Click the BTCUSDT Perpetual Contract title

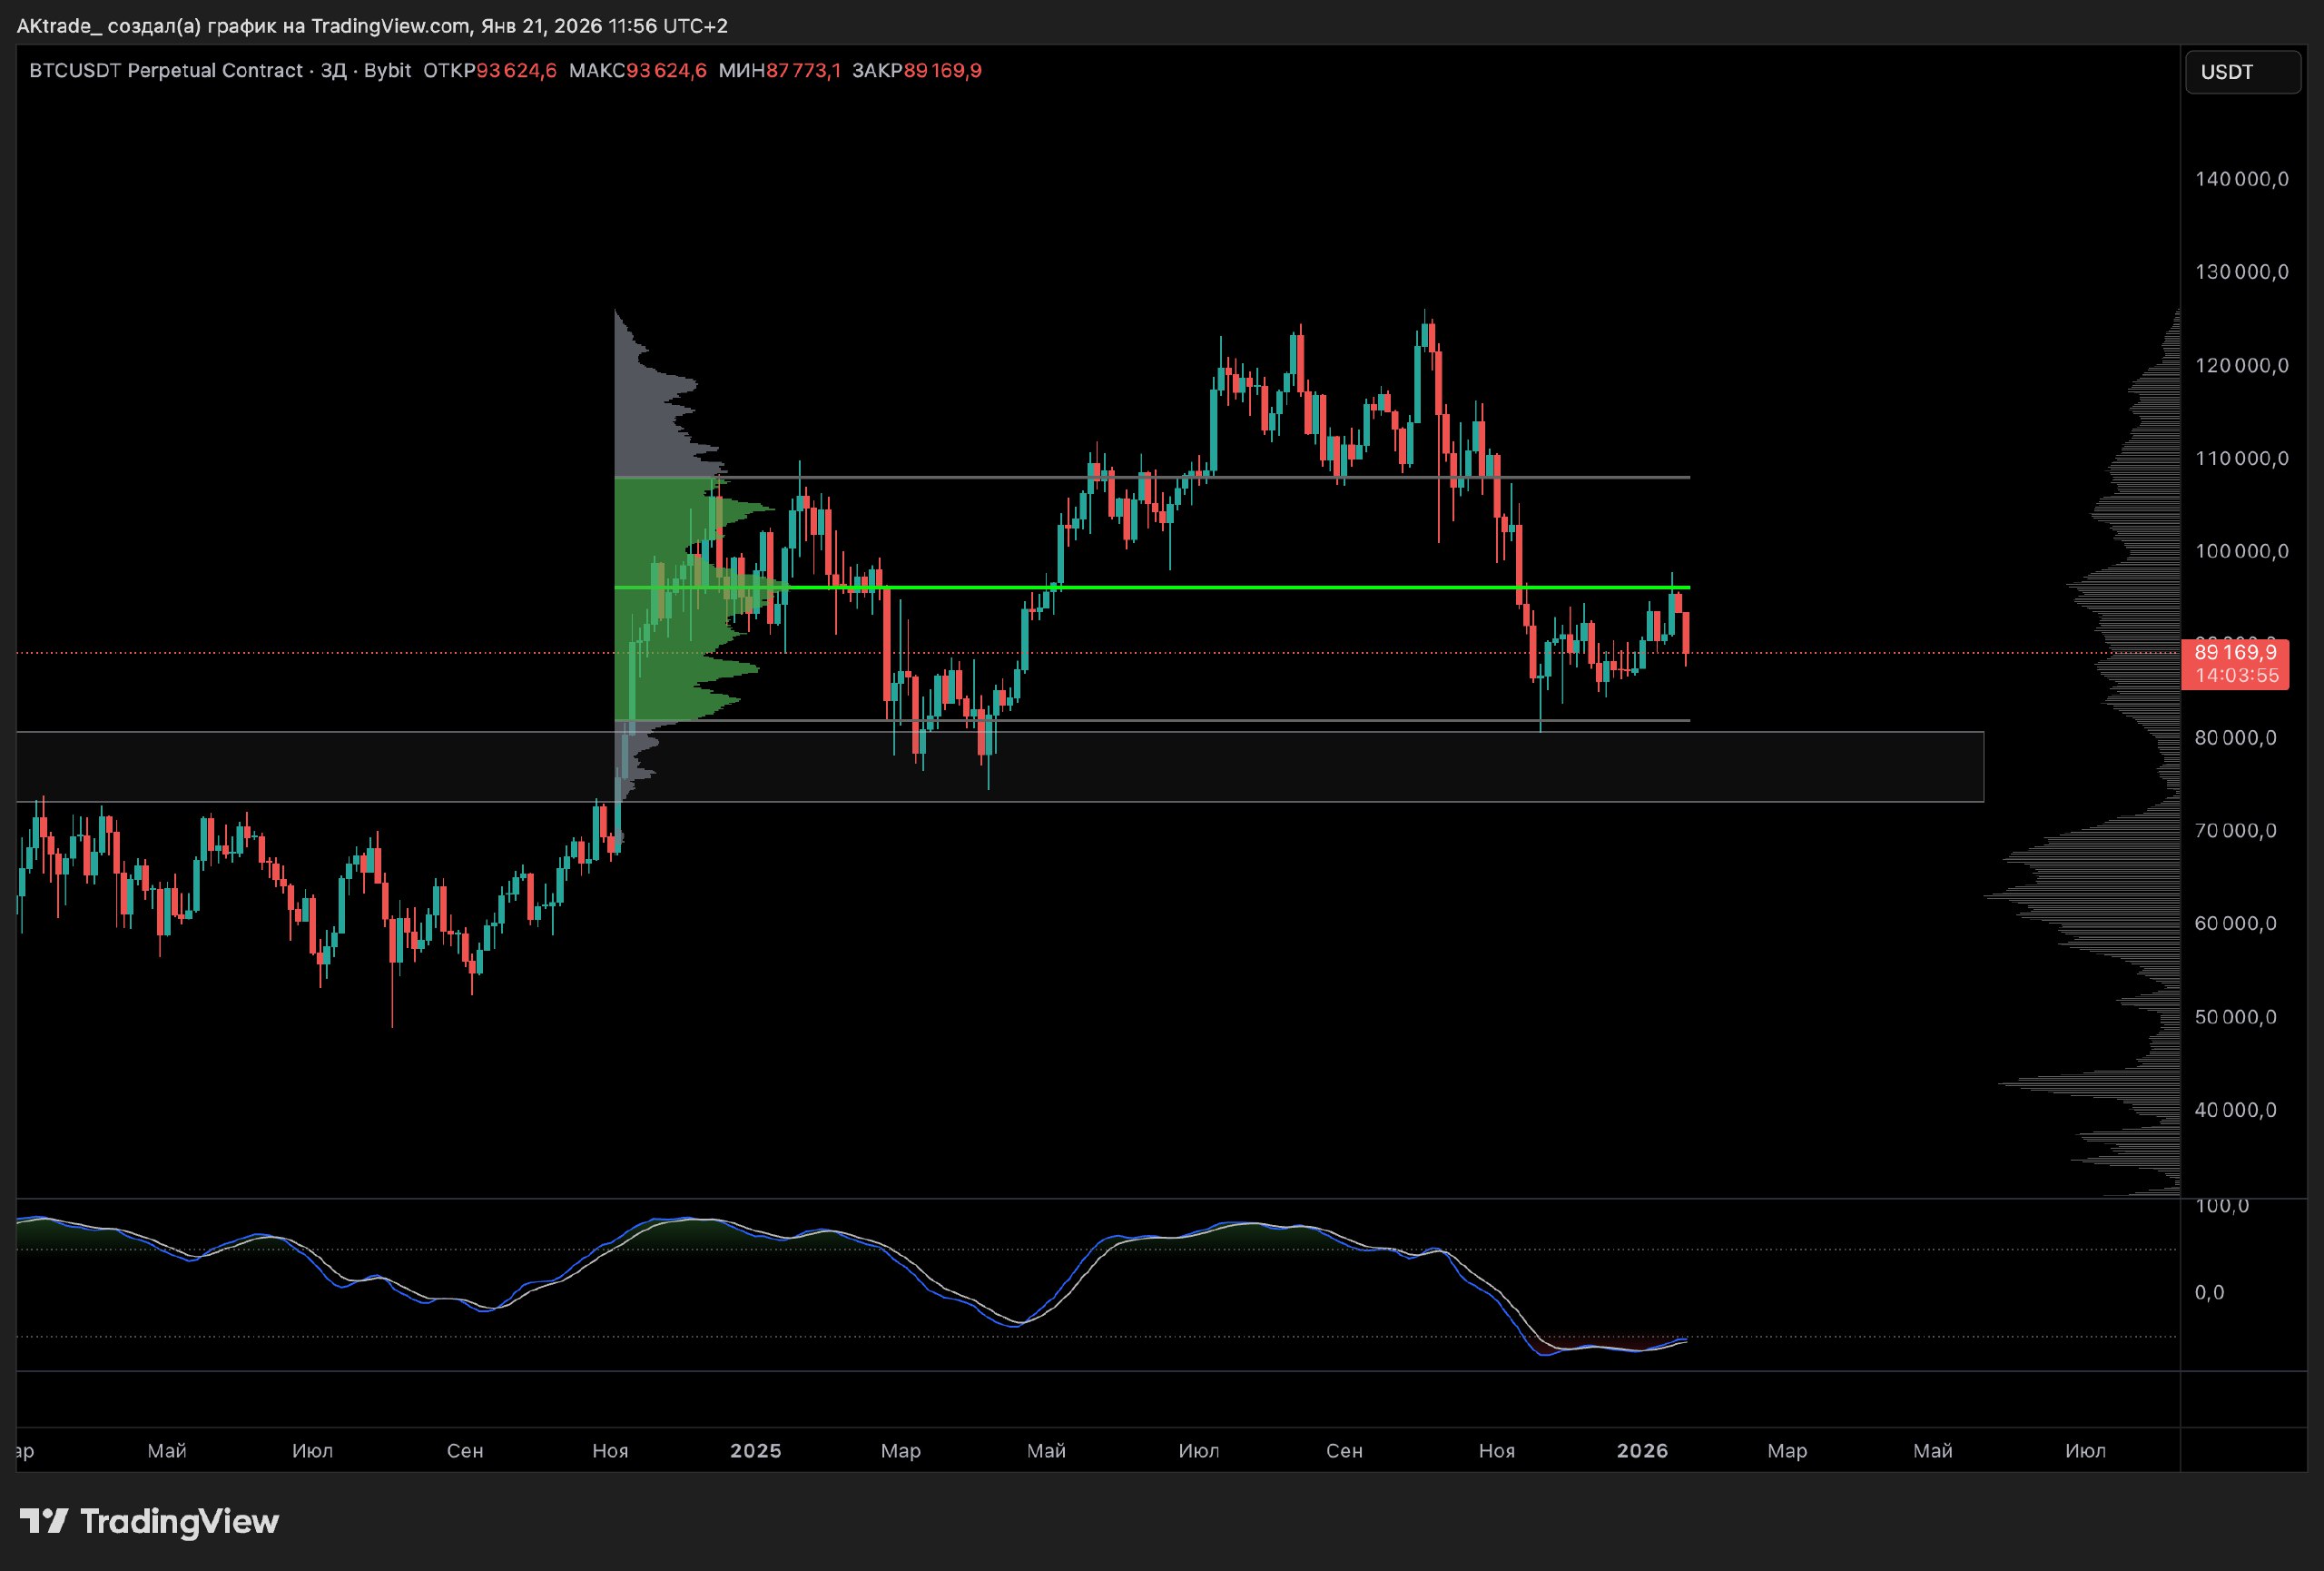pyautogui.click(x=166, y=70)
